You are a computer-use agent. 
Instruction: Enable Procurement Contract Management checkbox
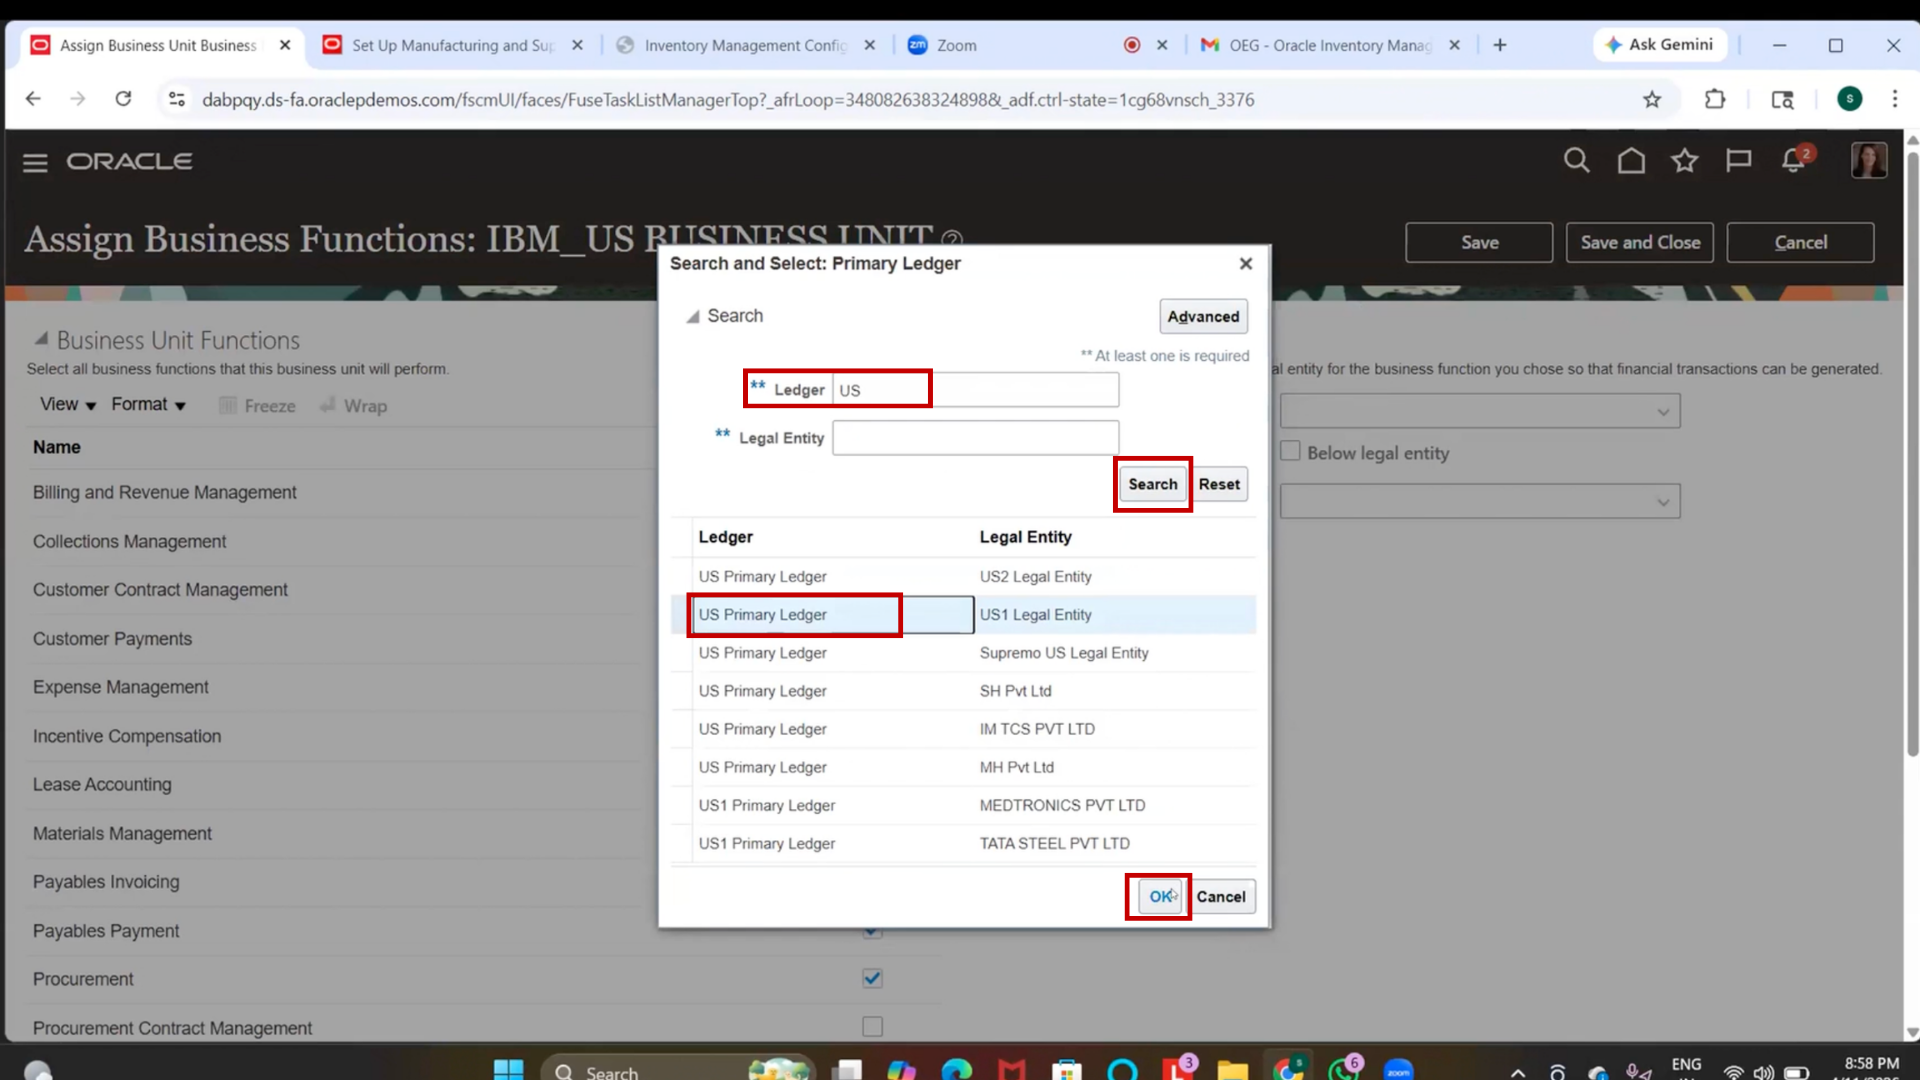pyautogui.click(x=872, y=1027)
